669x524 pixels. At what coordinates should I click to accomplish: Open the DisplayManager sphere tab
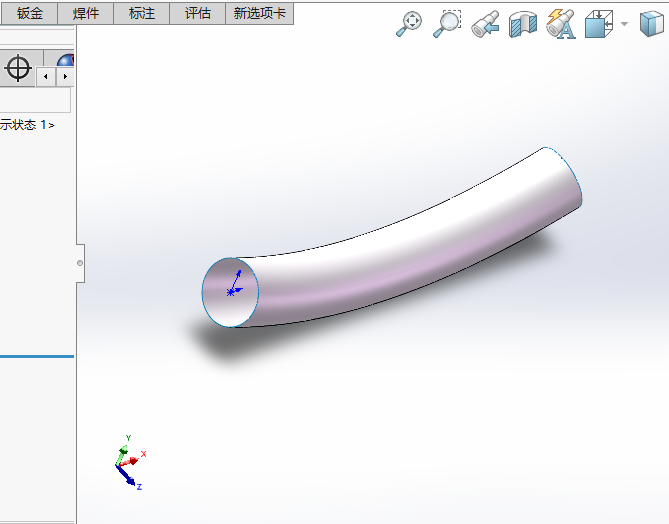[x=64, y=61]
